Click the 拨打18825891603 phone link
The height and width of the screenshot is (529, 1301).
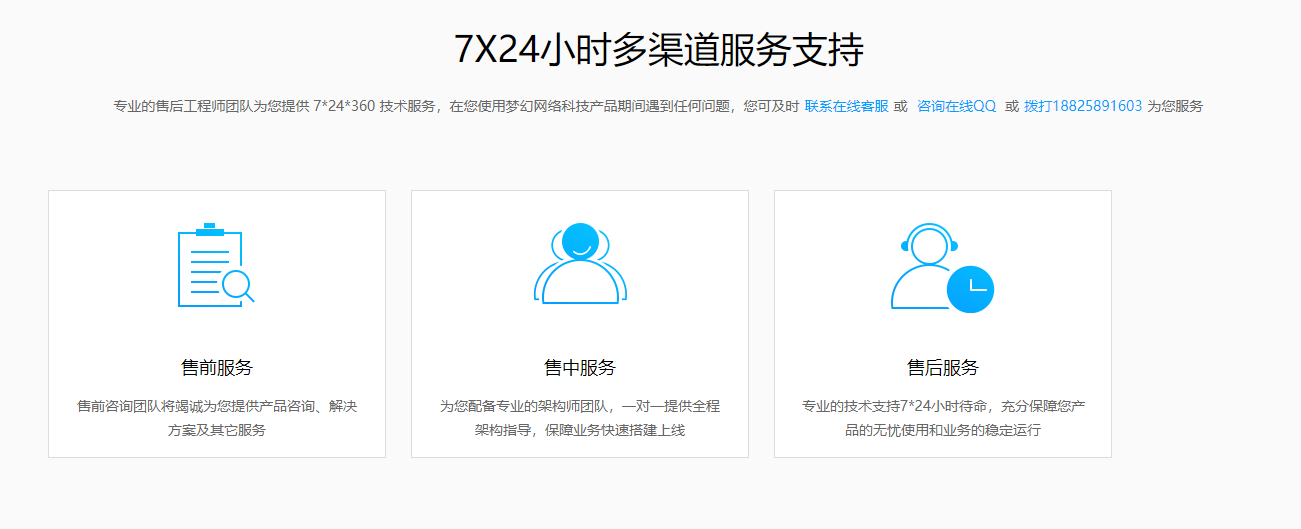click(1083, 106)
